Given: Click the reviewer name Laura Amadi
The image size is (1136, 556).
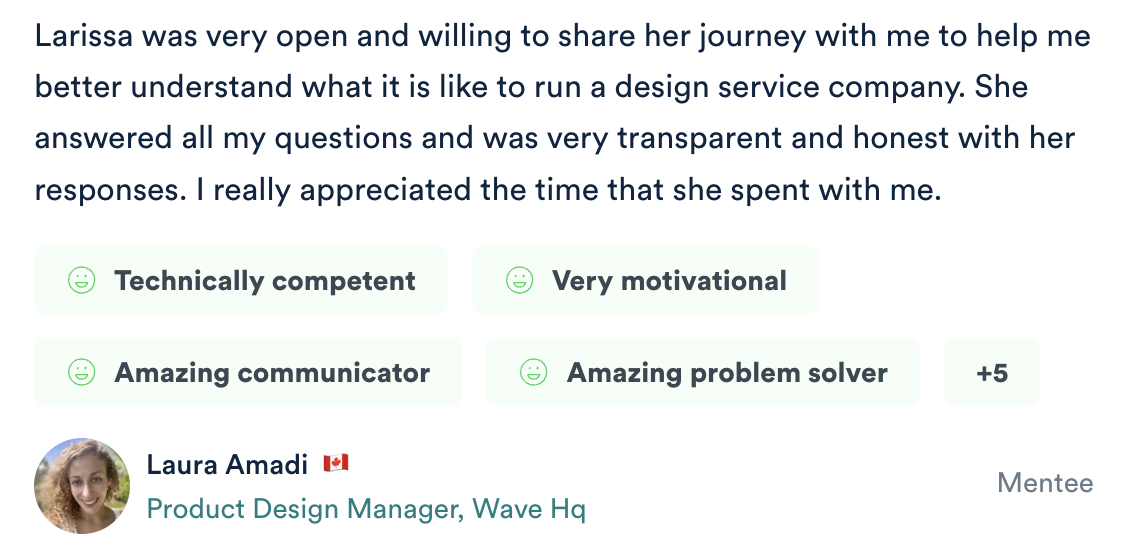Looking at the screenshot, I should pyautogui.click(x=227, y=465).
